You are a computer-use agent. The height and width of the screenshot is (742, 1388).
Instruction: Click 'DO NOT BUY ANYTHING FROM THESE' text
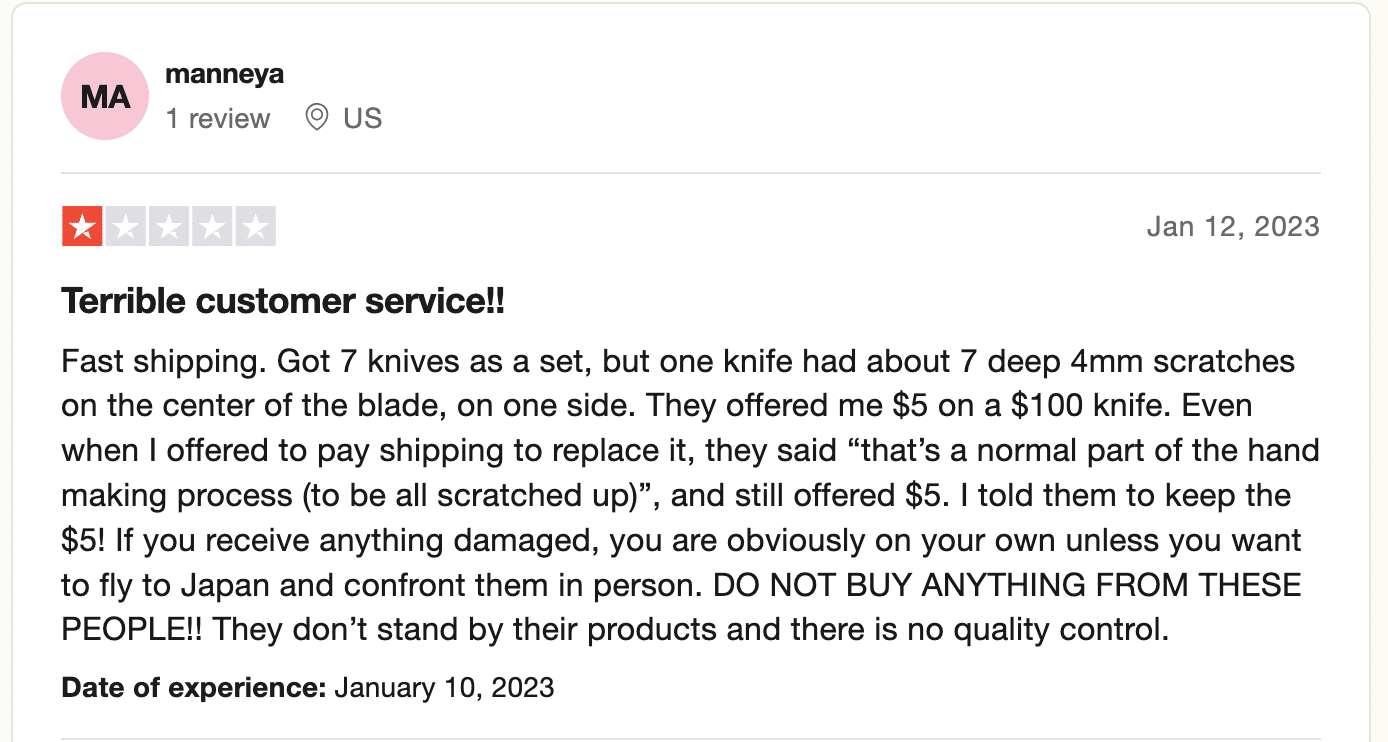click(x=1007, y=585)
